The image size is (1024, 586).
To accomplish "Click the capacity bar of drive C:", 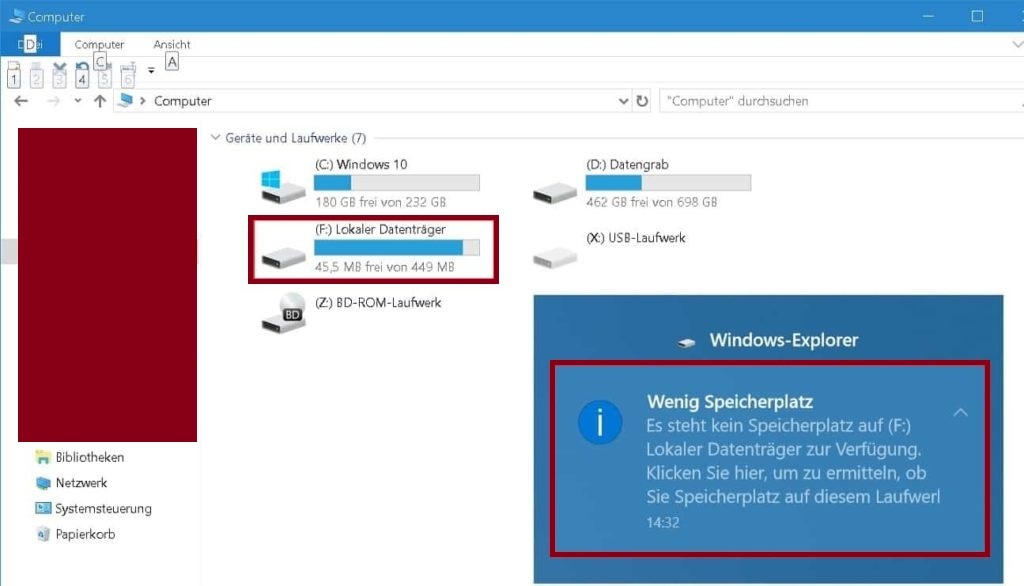I will 397,182.
